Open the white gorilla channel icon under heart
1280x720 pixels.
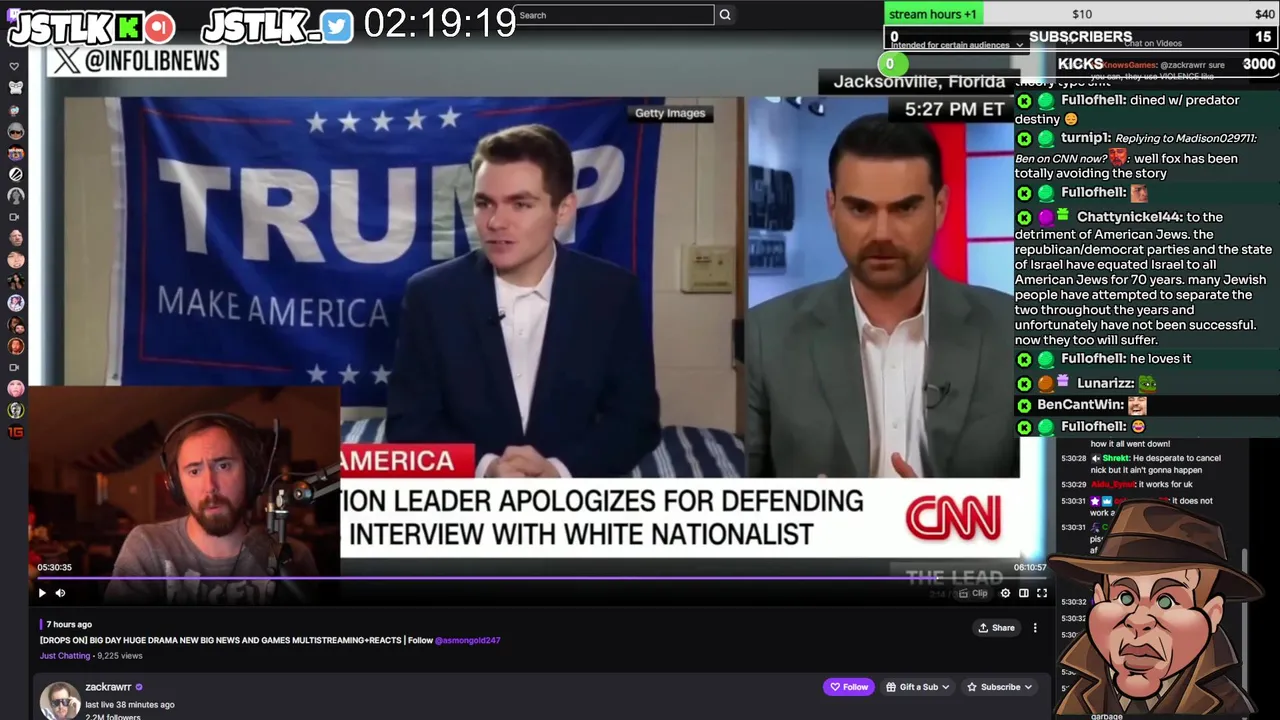coord(15,88)
